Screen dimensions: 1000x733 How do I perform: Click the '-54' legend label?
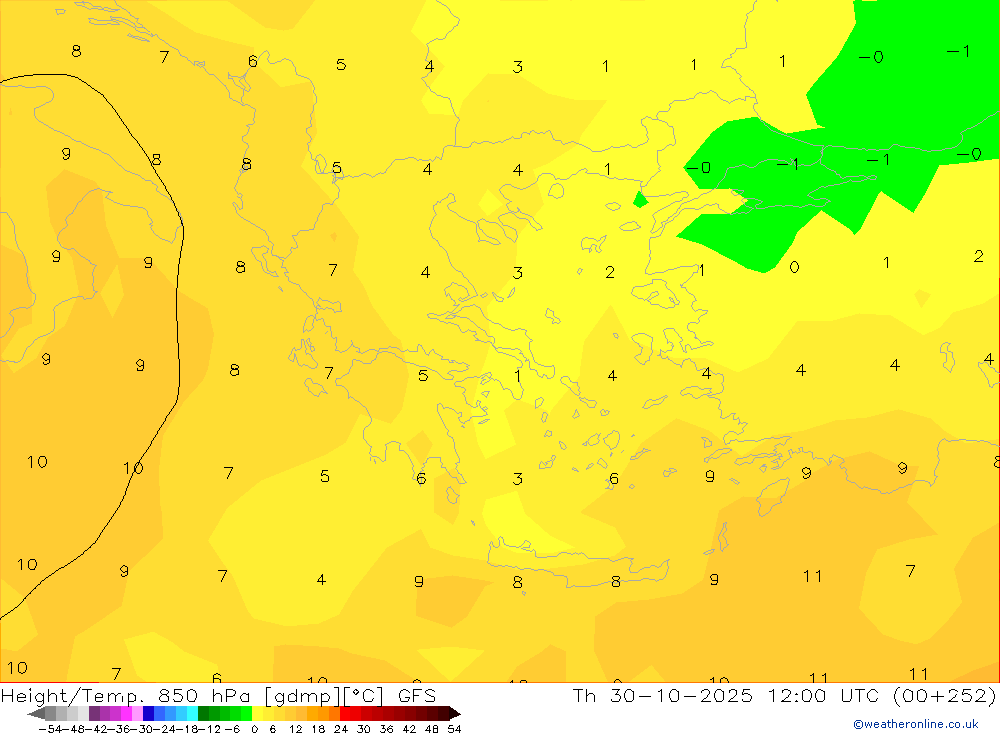50,729
